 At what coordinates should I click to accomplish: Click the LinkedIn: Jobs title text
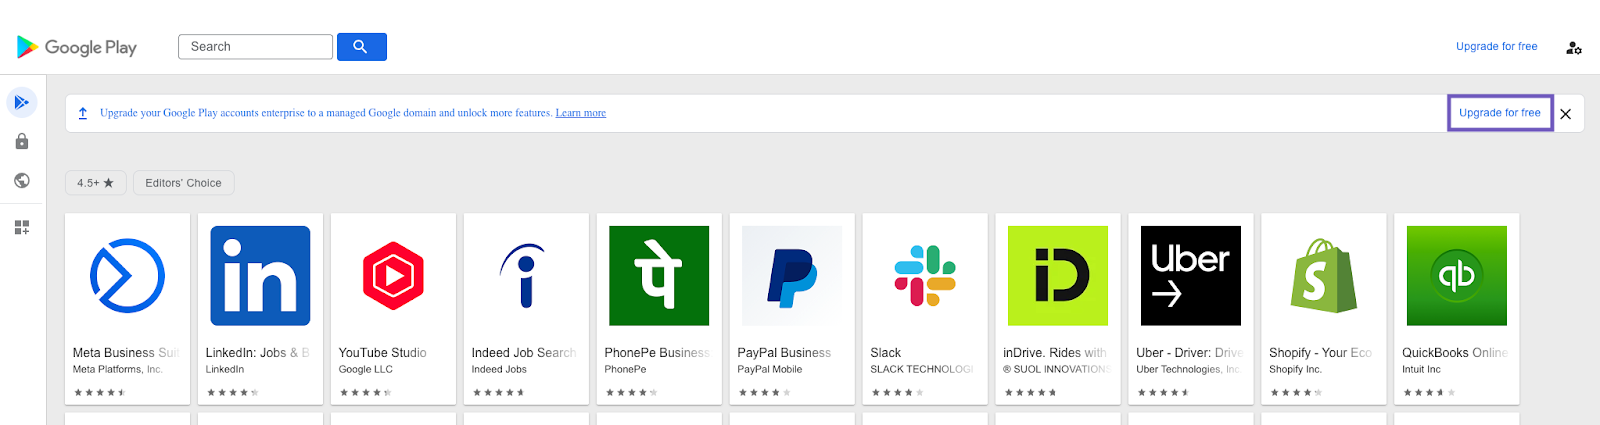point(257,353)
